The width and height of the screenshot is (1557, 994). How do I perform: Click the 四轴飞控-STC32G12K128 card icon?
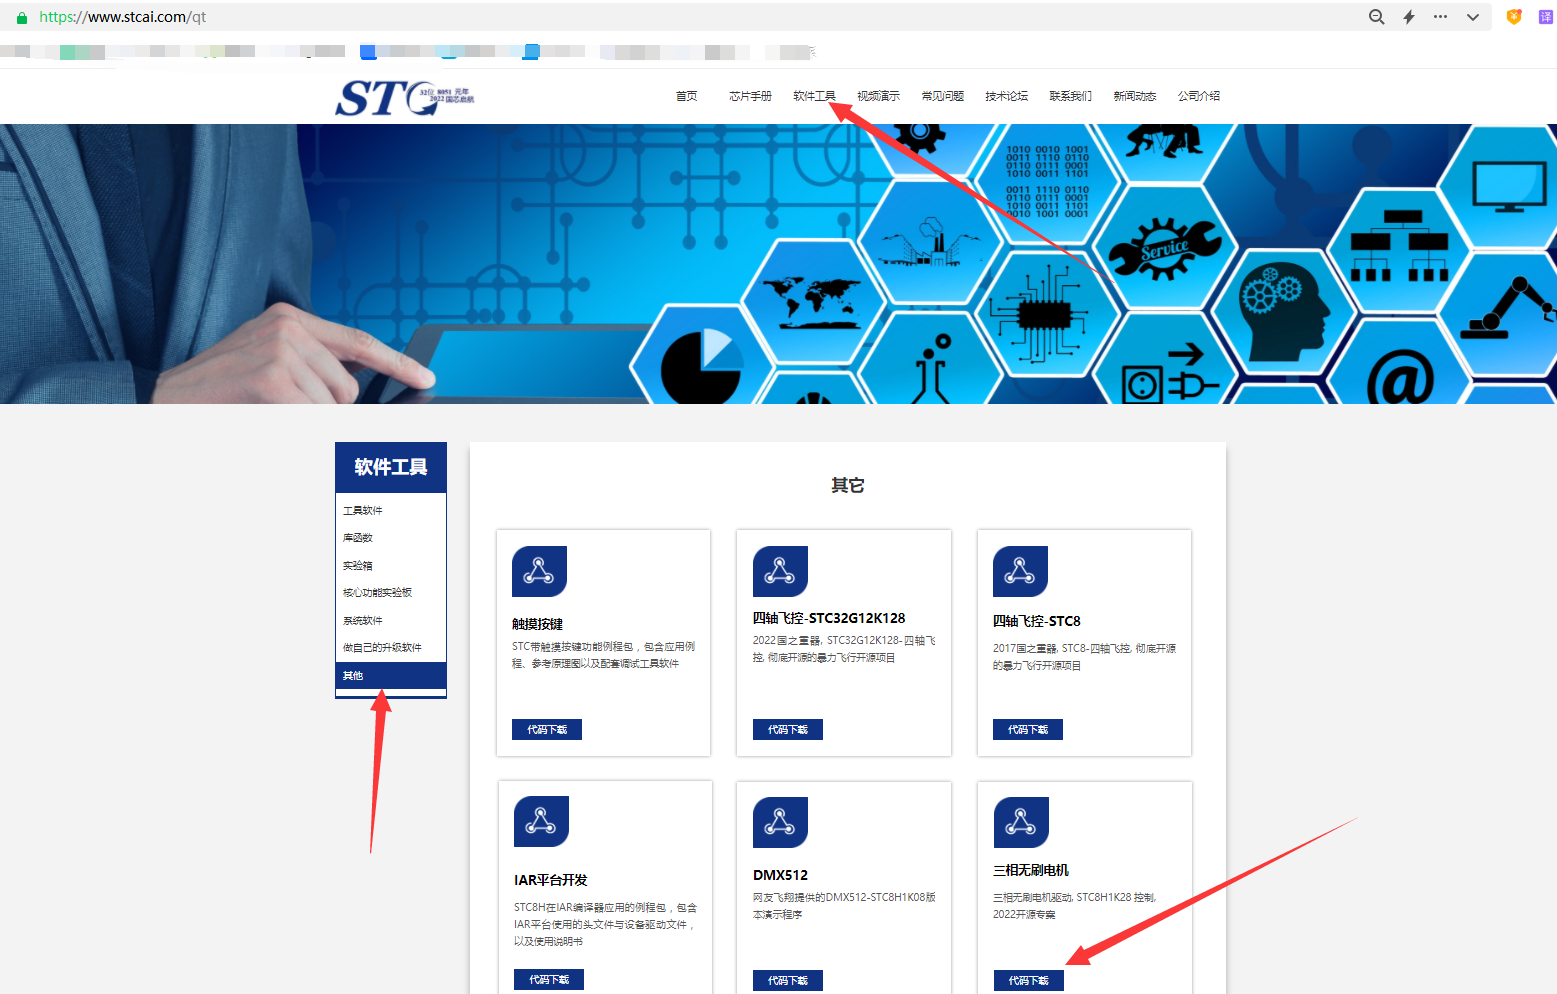tap(780, 571)
